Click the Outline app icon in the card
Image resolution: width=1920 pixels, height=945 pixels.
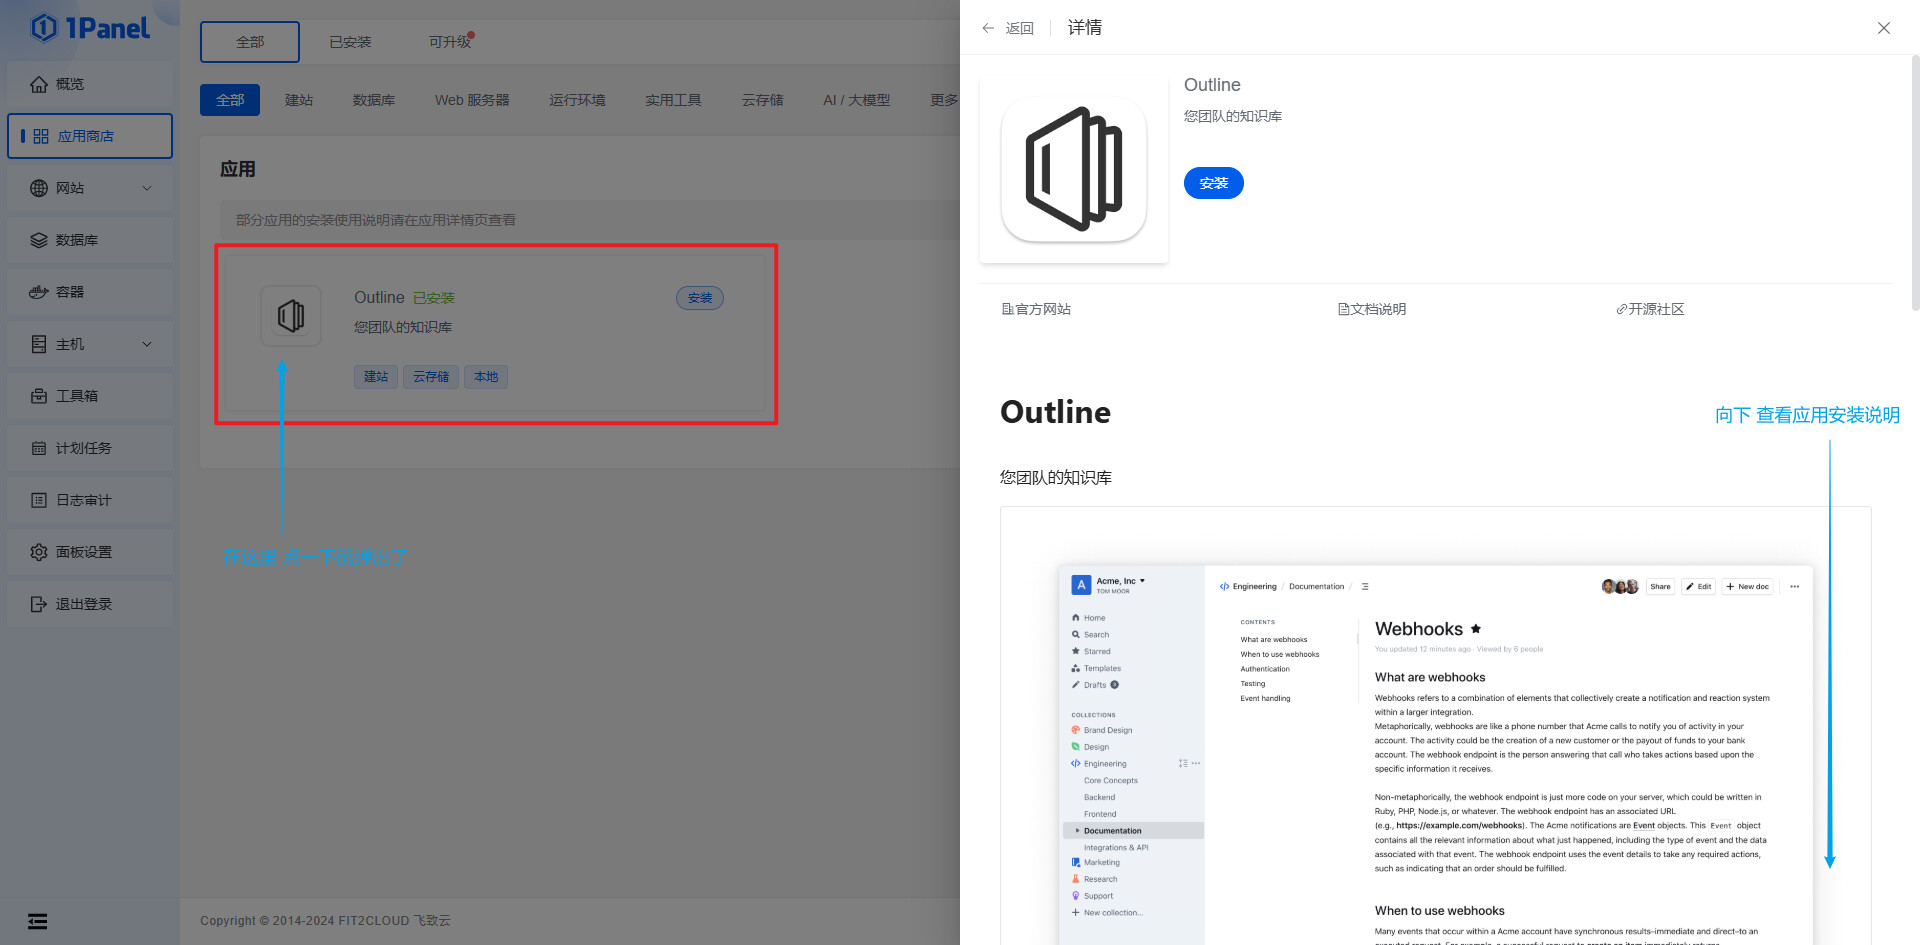click(291, 316)
